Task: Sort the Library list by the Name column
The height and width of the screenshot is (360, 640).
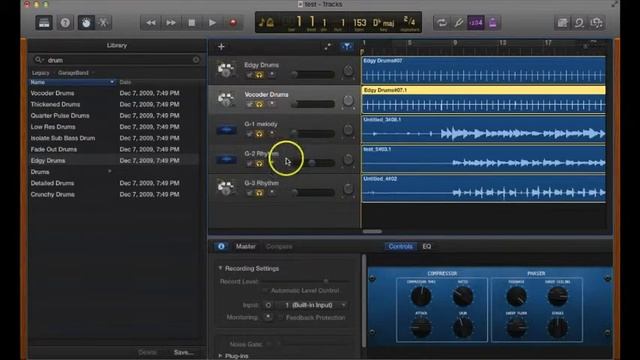Action: [72, 82]
